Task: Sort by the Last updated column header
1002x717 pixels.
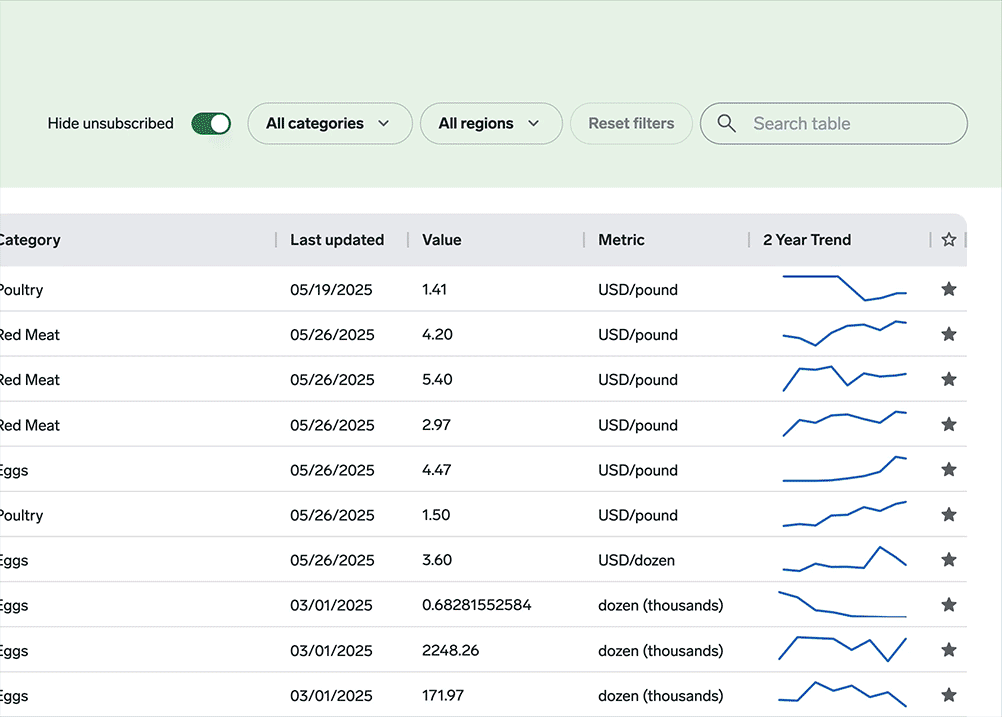Action: (337, 240)
